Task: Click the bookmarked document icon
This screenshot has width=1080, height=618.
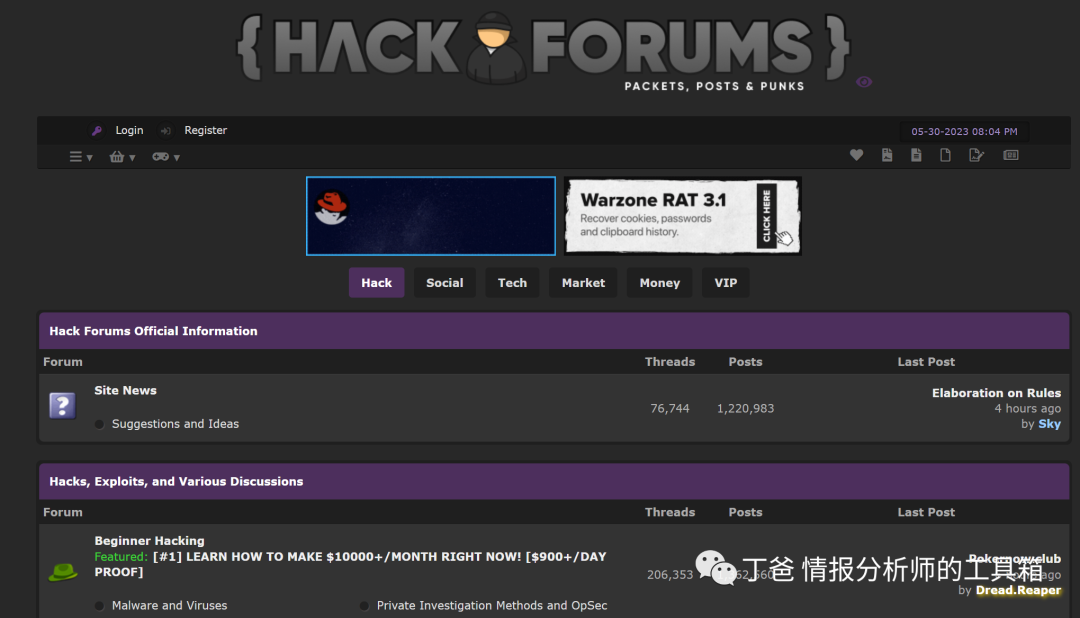Action: [x=887, y=155]
